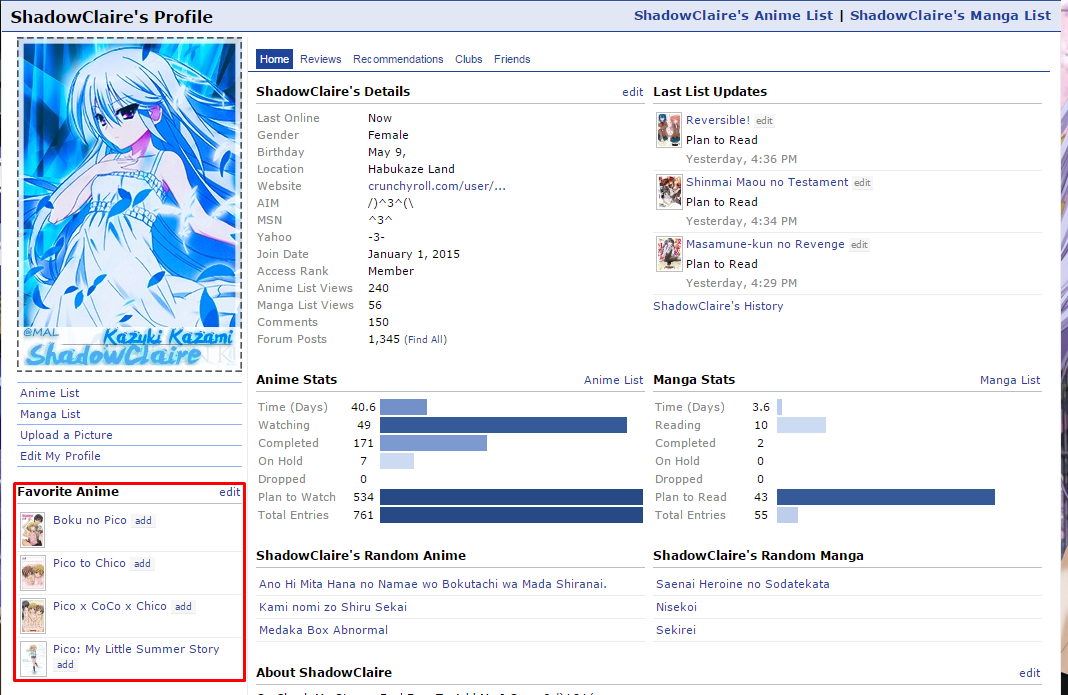The image size is (1068, 695).
Task: Click edit tag beside Masamune-kun no Revenge
Action: tap(859, 245)
